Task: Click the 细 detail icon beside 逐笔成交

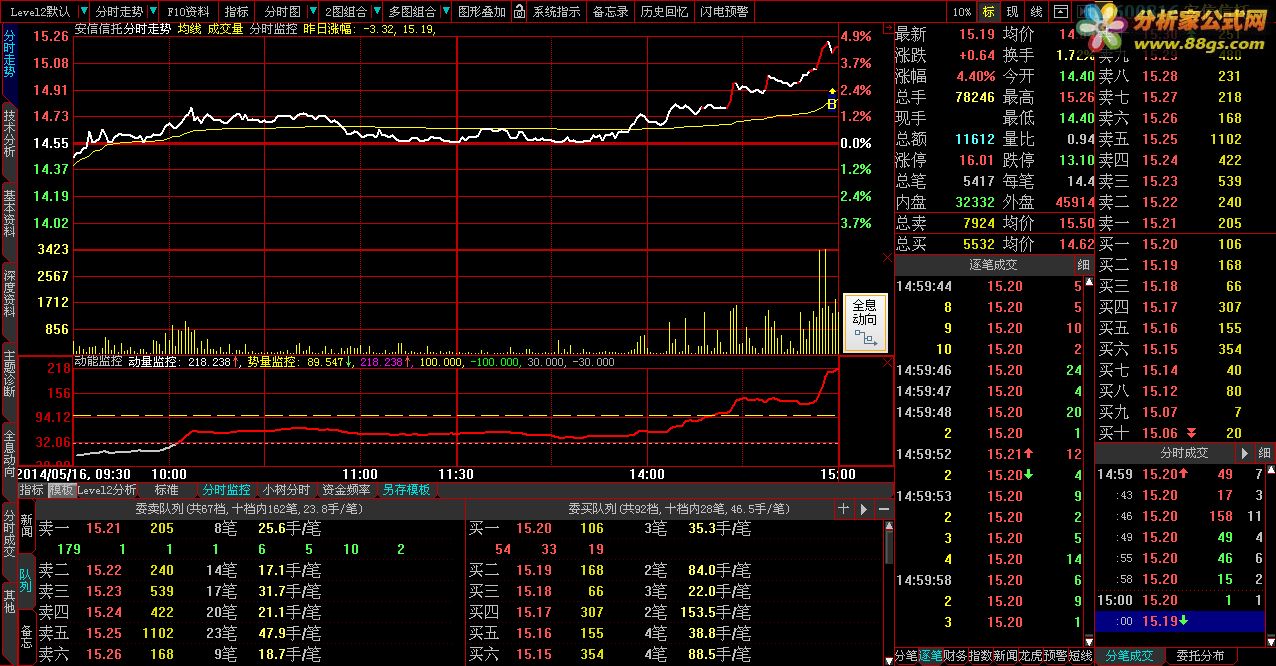Action: click(x=1083, y=265)
